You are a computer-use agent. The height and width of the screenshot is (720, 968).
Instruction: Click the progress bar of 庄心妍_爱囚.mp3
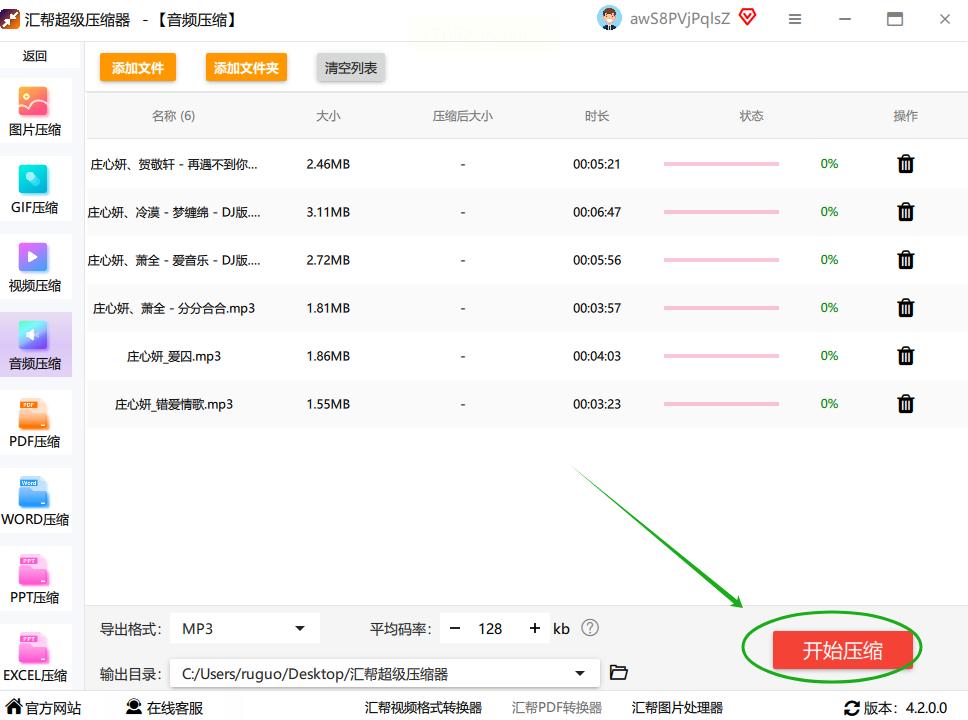coord(721,356)
